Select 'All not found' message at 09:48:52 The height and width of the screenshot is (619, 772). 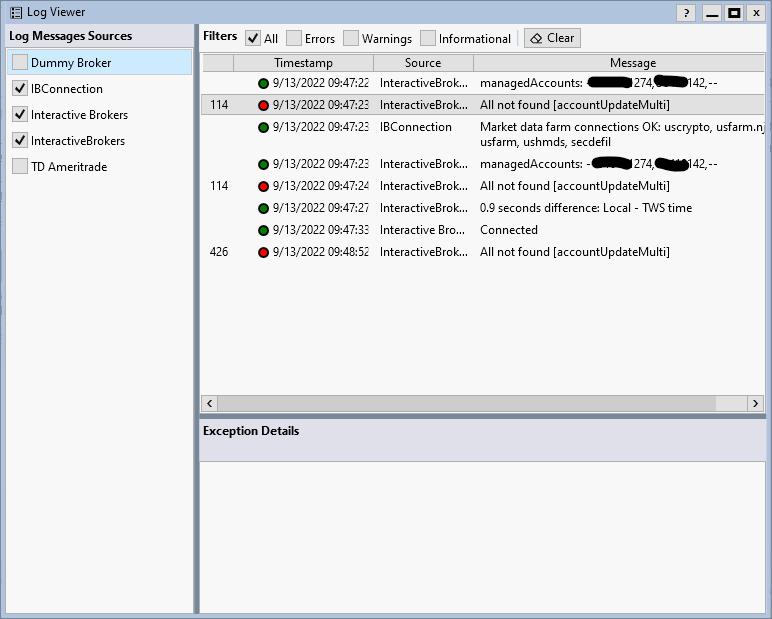point(575,252)
